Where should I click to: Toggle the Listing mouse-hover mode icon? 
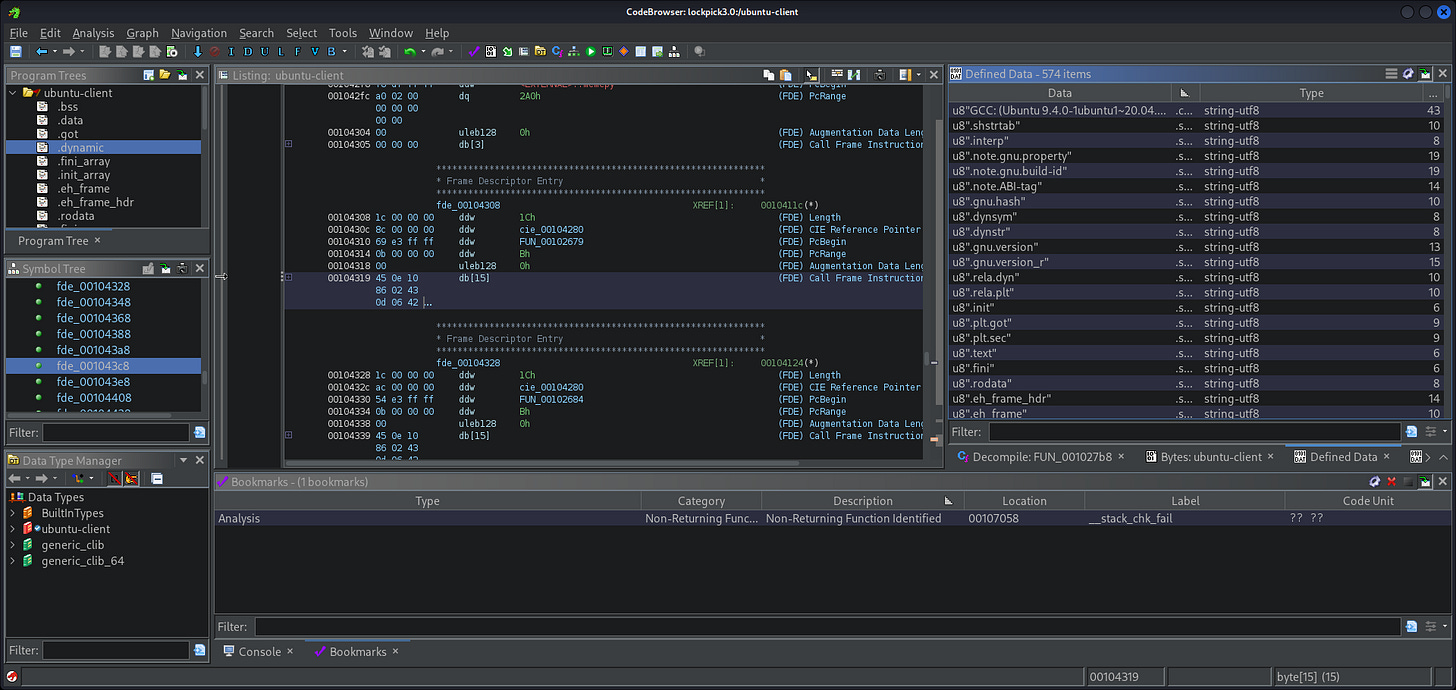(812, 75)
